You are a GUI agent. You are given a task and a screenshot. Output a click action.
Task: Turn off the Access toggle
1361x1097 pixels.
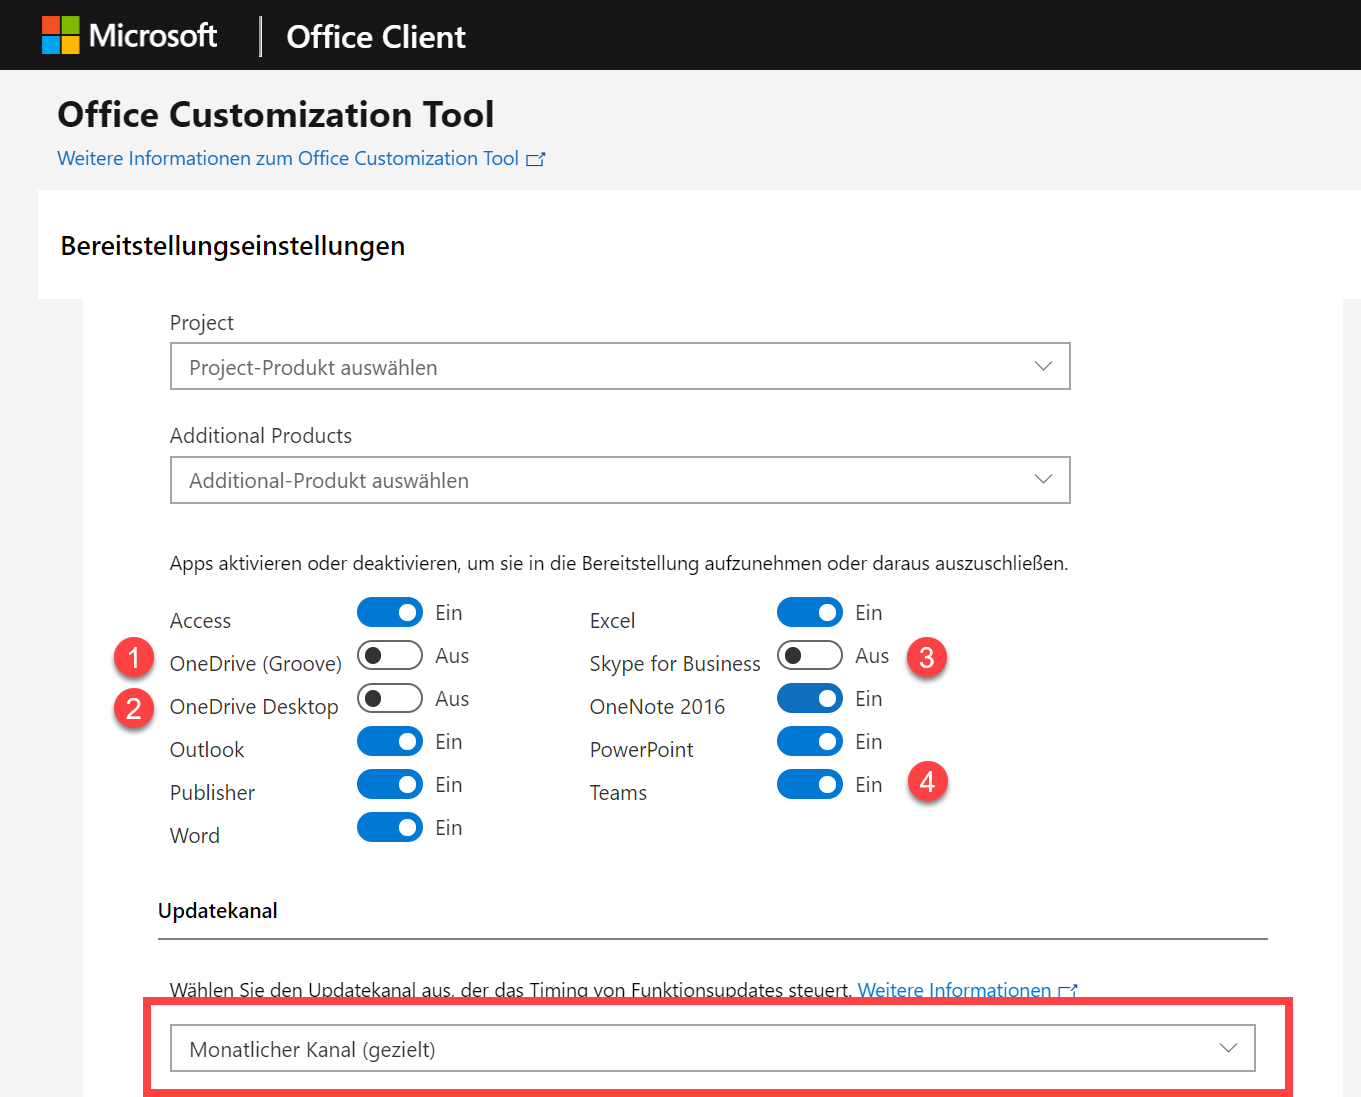coord(390,612)
